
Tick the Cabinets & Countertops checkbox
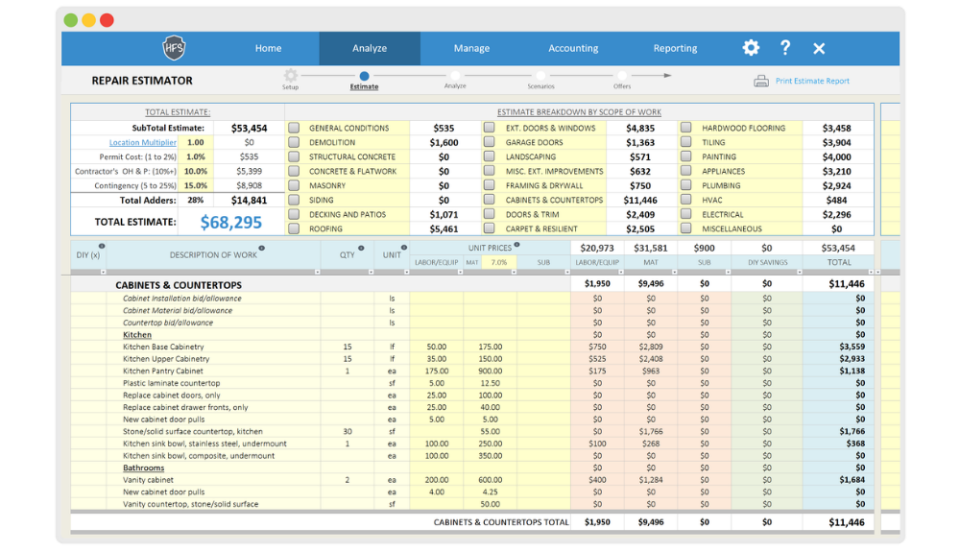click(489, 200)
